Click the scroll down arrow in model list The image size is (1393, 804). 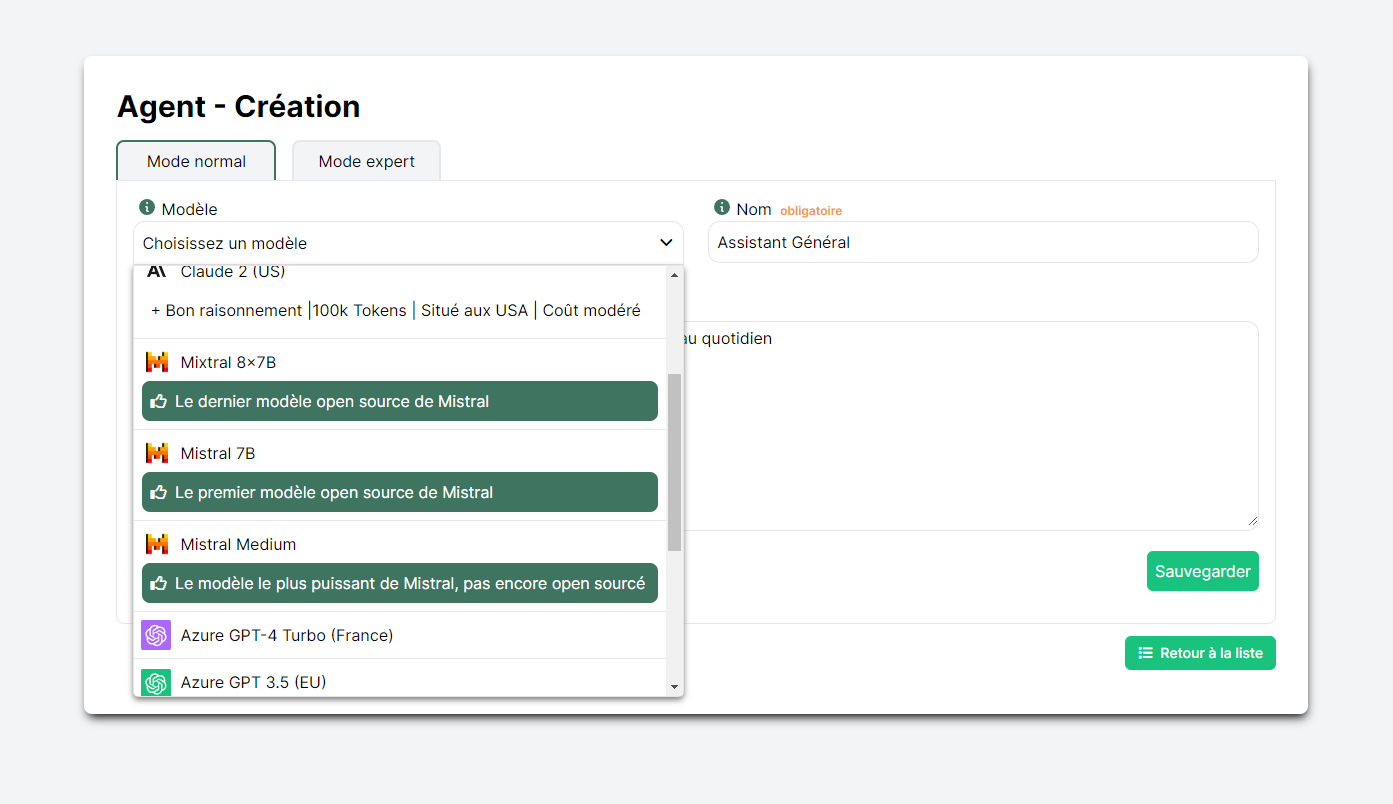(674, 687)
